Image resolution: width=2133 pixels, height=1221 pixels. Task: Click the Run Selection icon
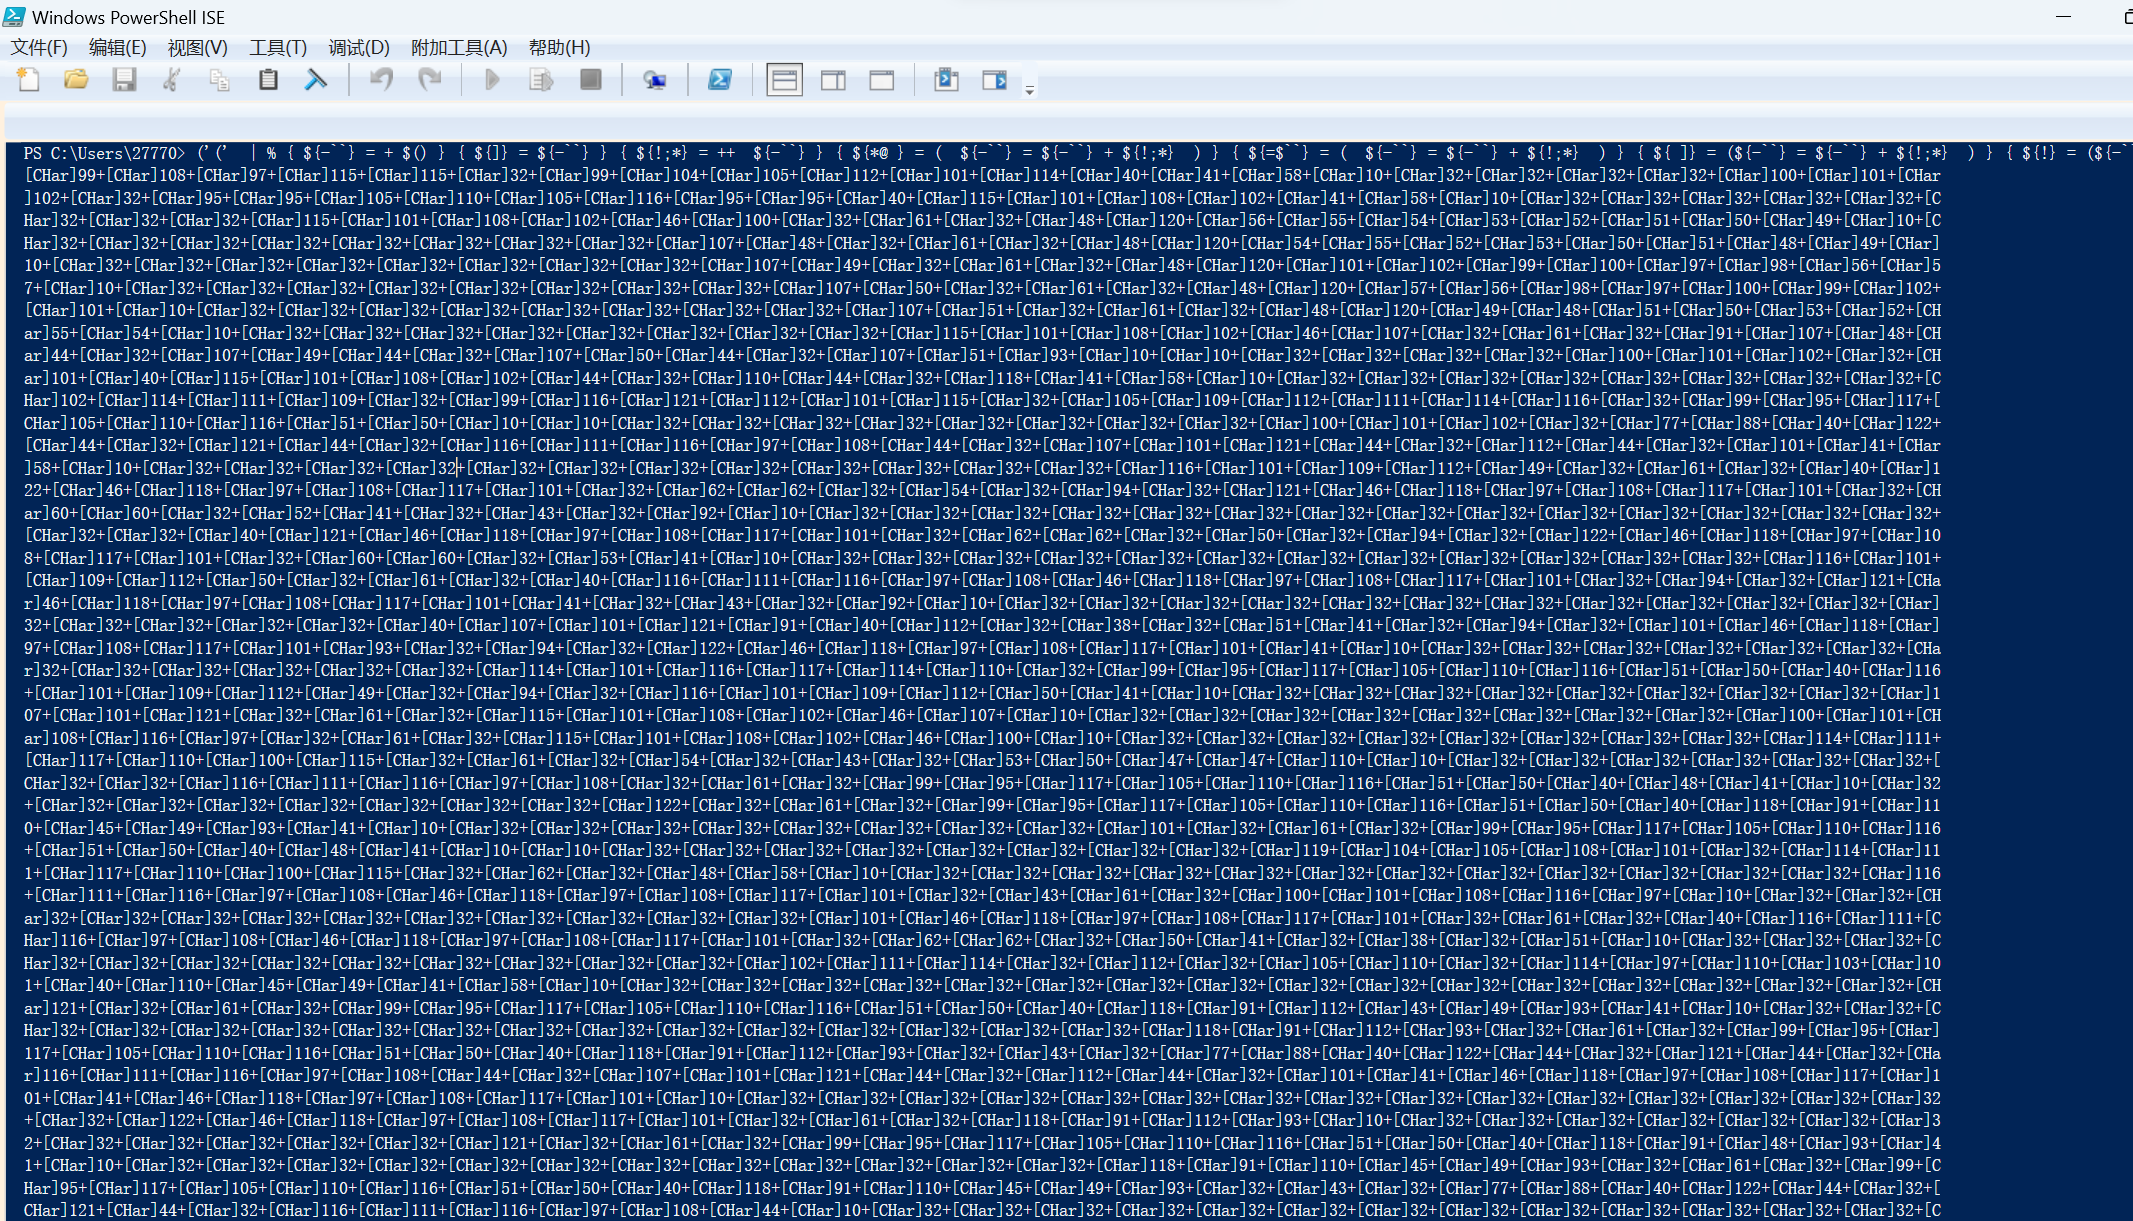tap(541, 80)
